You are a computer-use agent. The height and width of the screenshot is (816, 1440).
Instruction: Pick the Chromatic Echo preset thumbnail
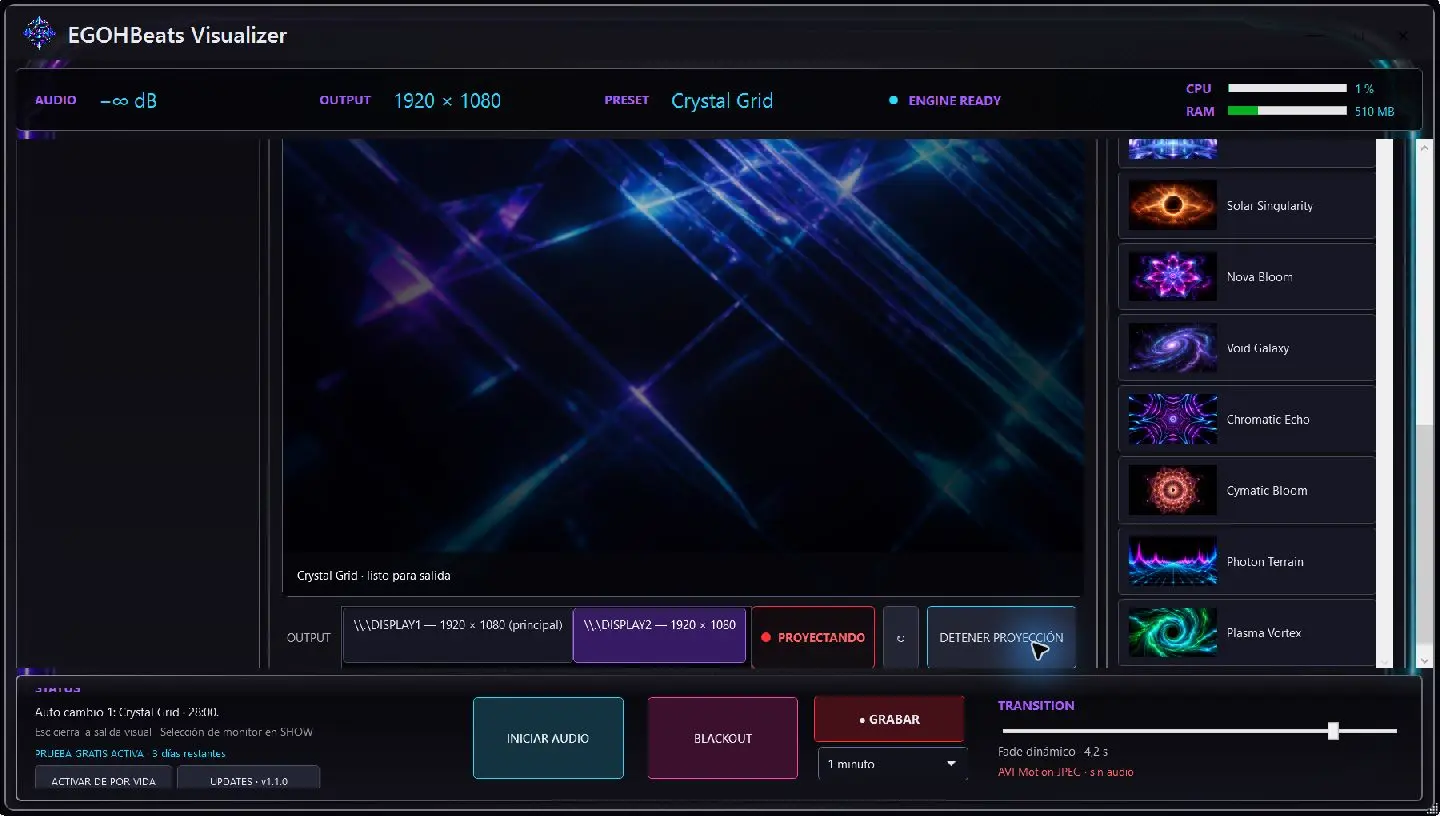(1172, 419)
